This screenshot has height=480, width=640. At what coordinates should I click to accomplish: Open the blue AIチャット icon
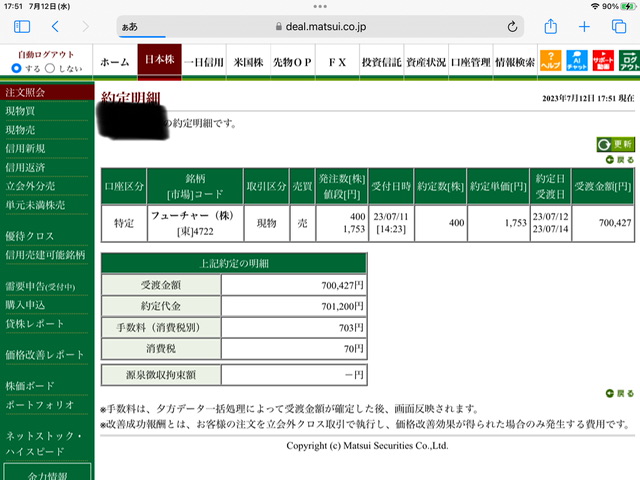click(x=577, y=60)
